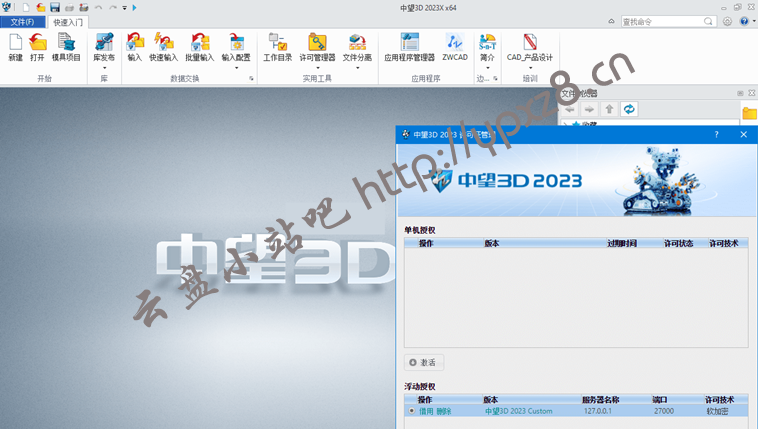Viewport: 758px width, 429px height.
Task: Expand the 库发布 dropdown arrow
Action: click(x=104, y=68)
